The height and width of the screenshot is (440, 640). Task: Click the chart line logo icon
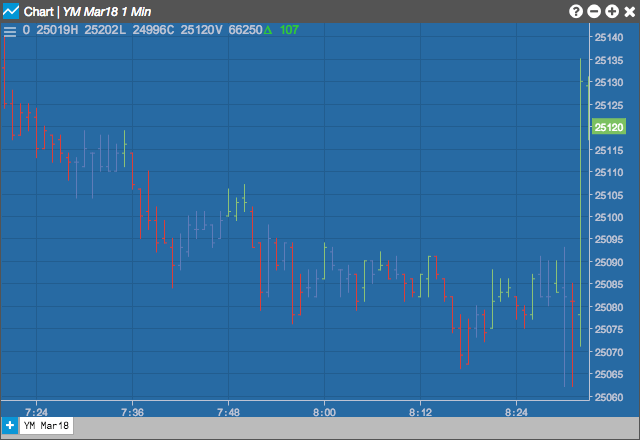point(11,11)
